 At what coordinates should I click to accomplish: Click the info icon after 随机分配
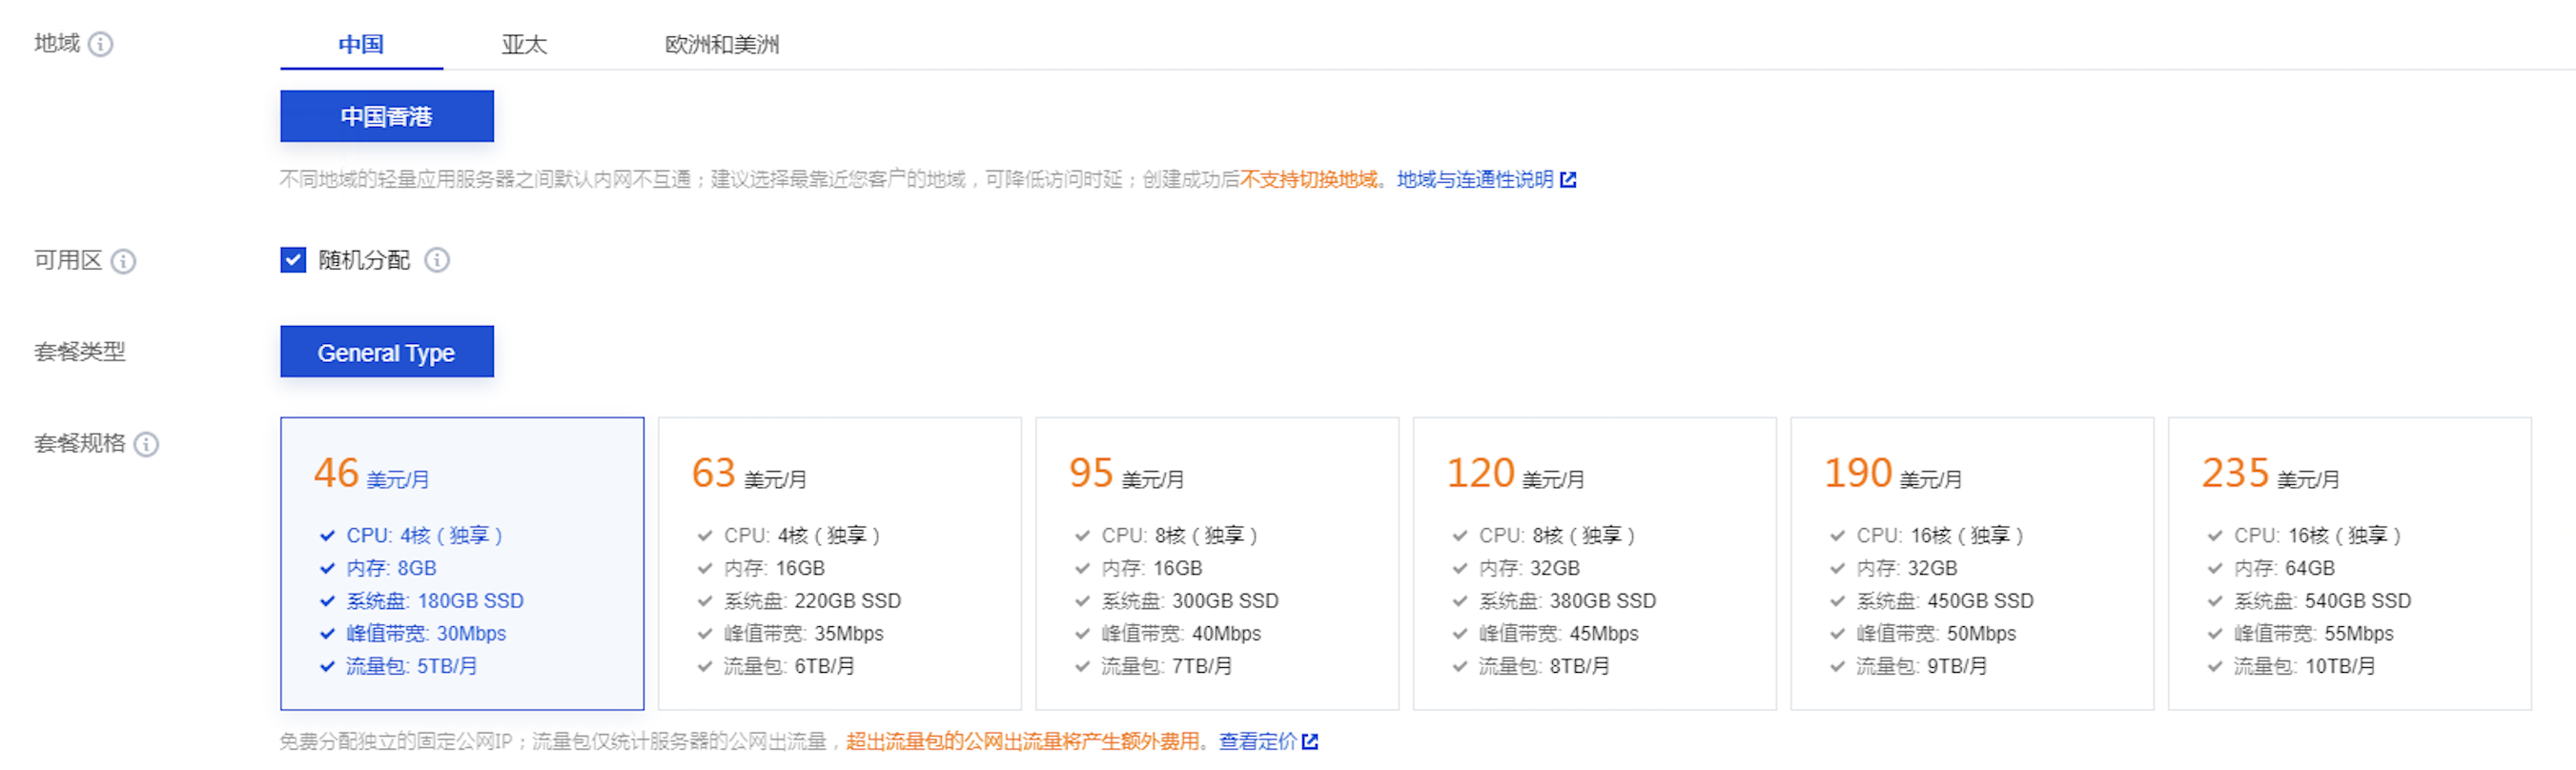pos(437,260)
